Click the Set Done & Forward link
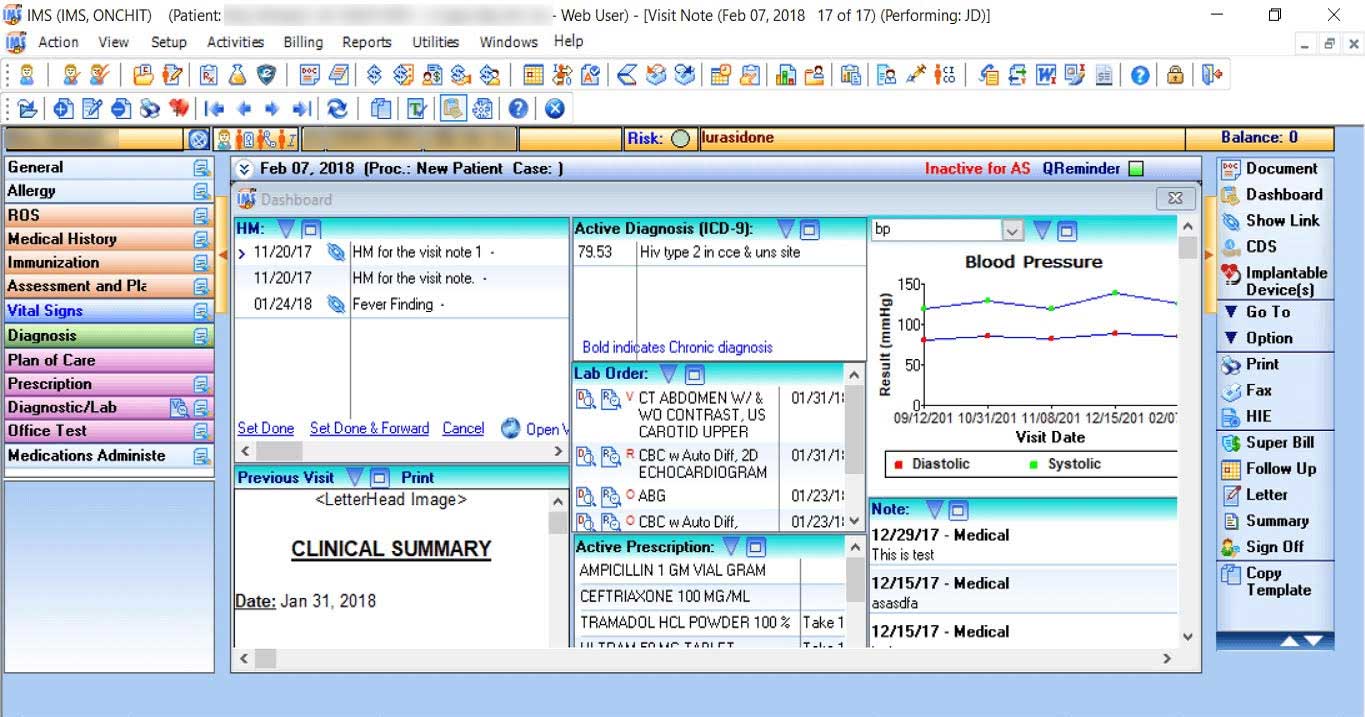Viewport: 1365px width, 717px height. click(369, 428)
